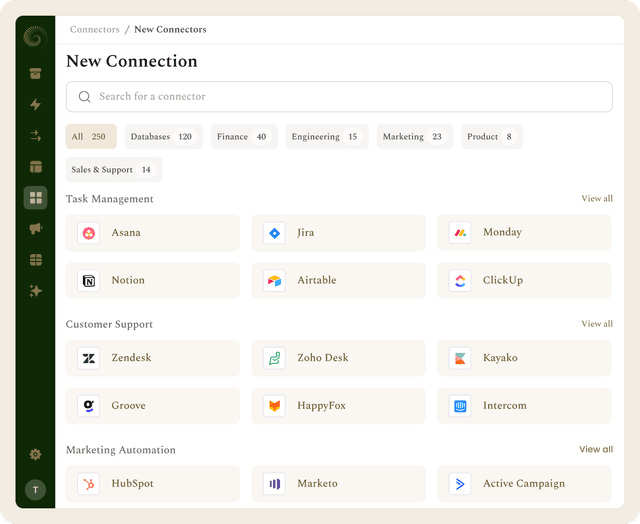
Task: Click the Asana connector name
Action: [126, 233]
